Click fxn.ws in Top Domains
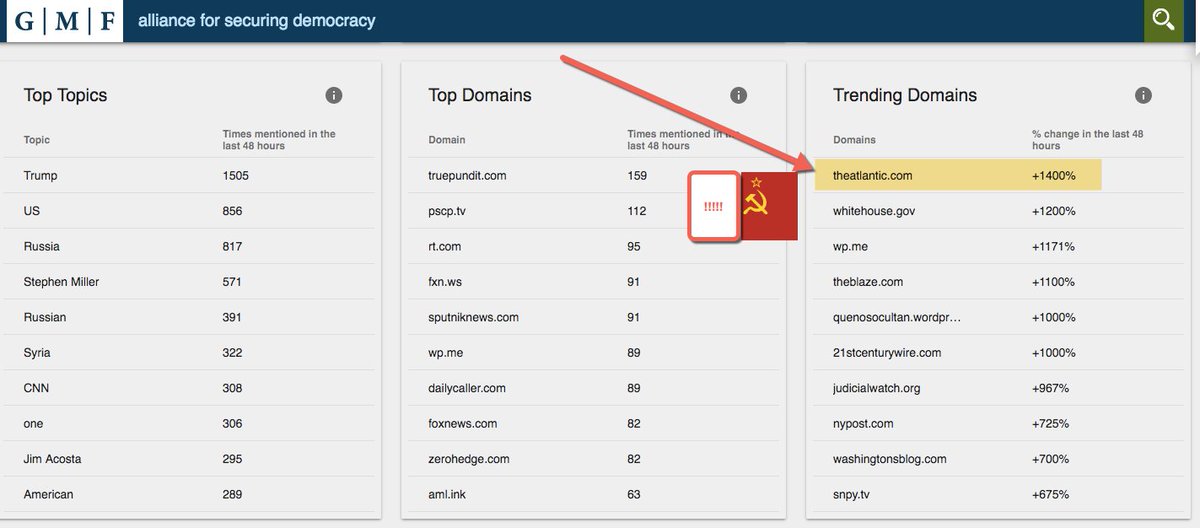 click(x=444, y=282)
